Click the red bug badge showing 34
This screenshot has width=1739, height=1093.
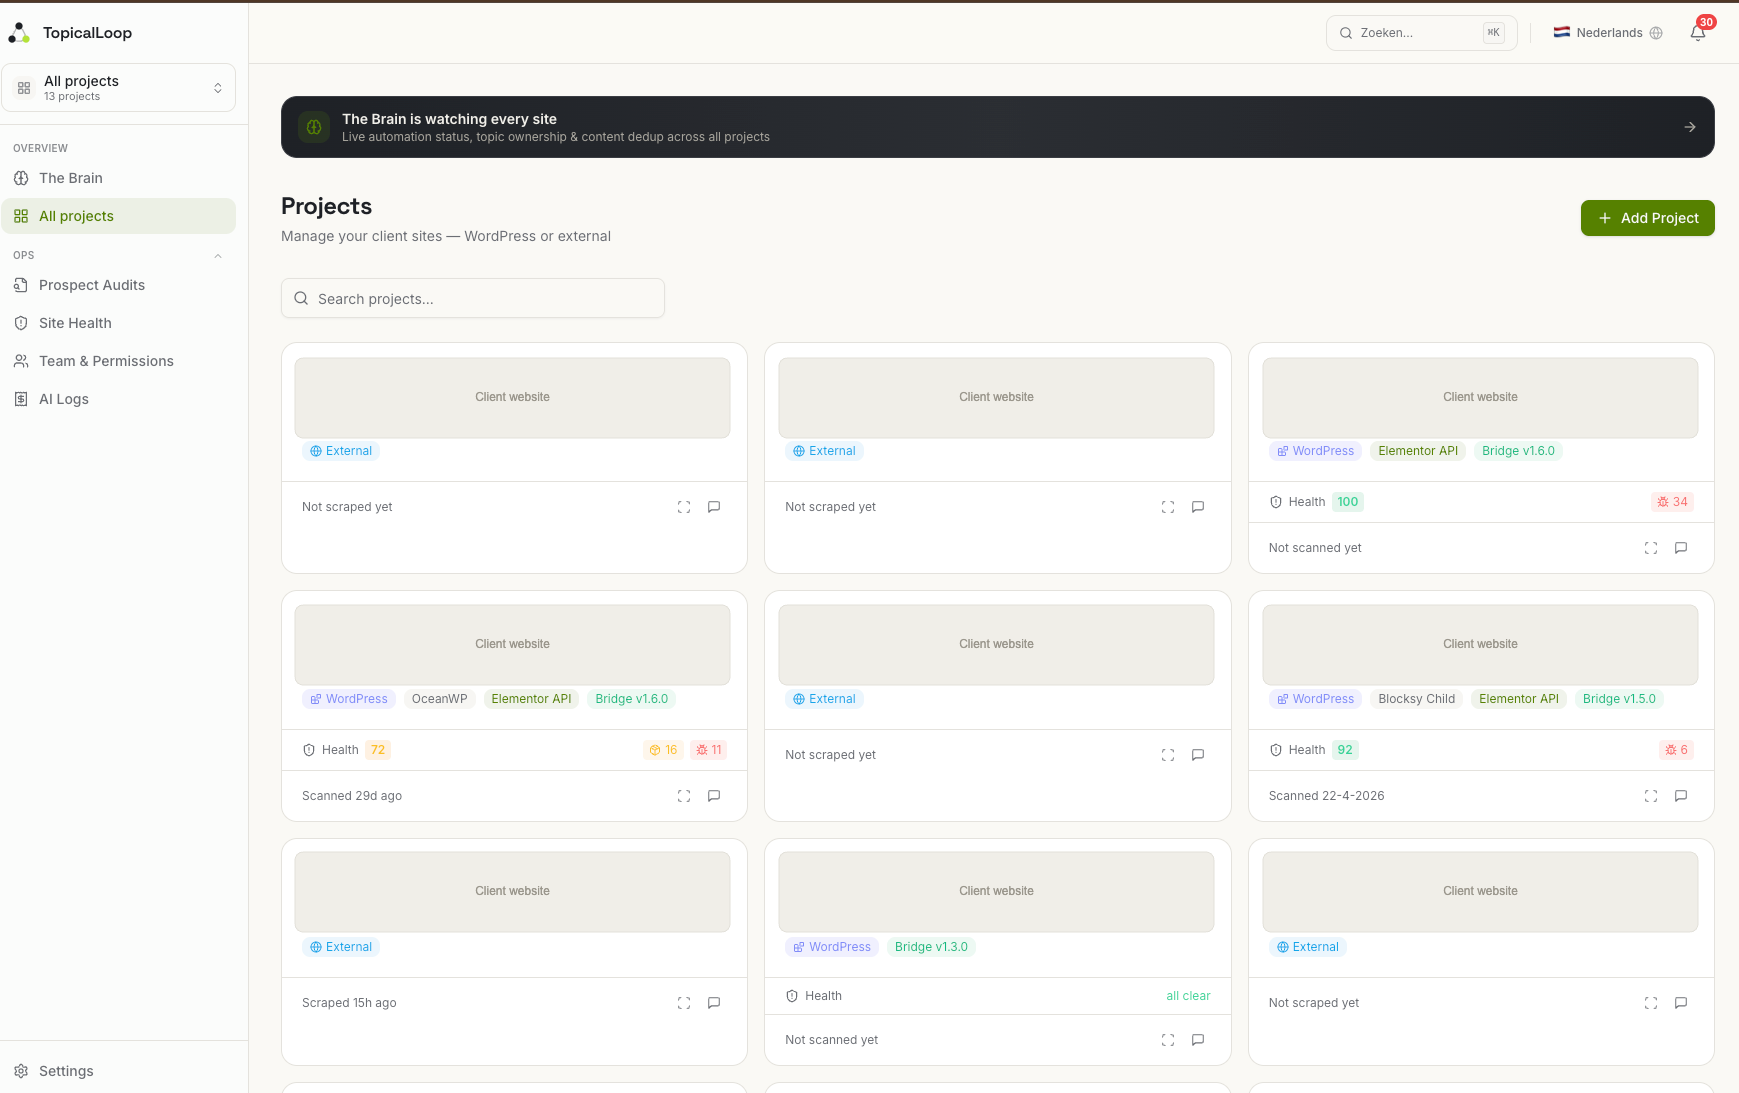click(1672, 502)
